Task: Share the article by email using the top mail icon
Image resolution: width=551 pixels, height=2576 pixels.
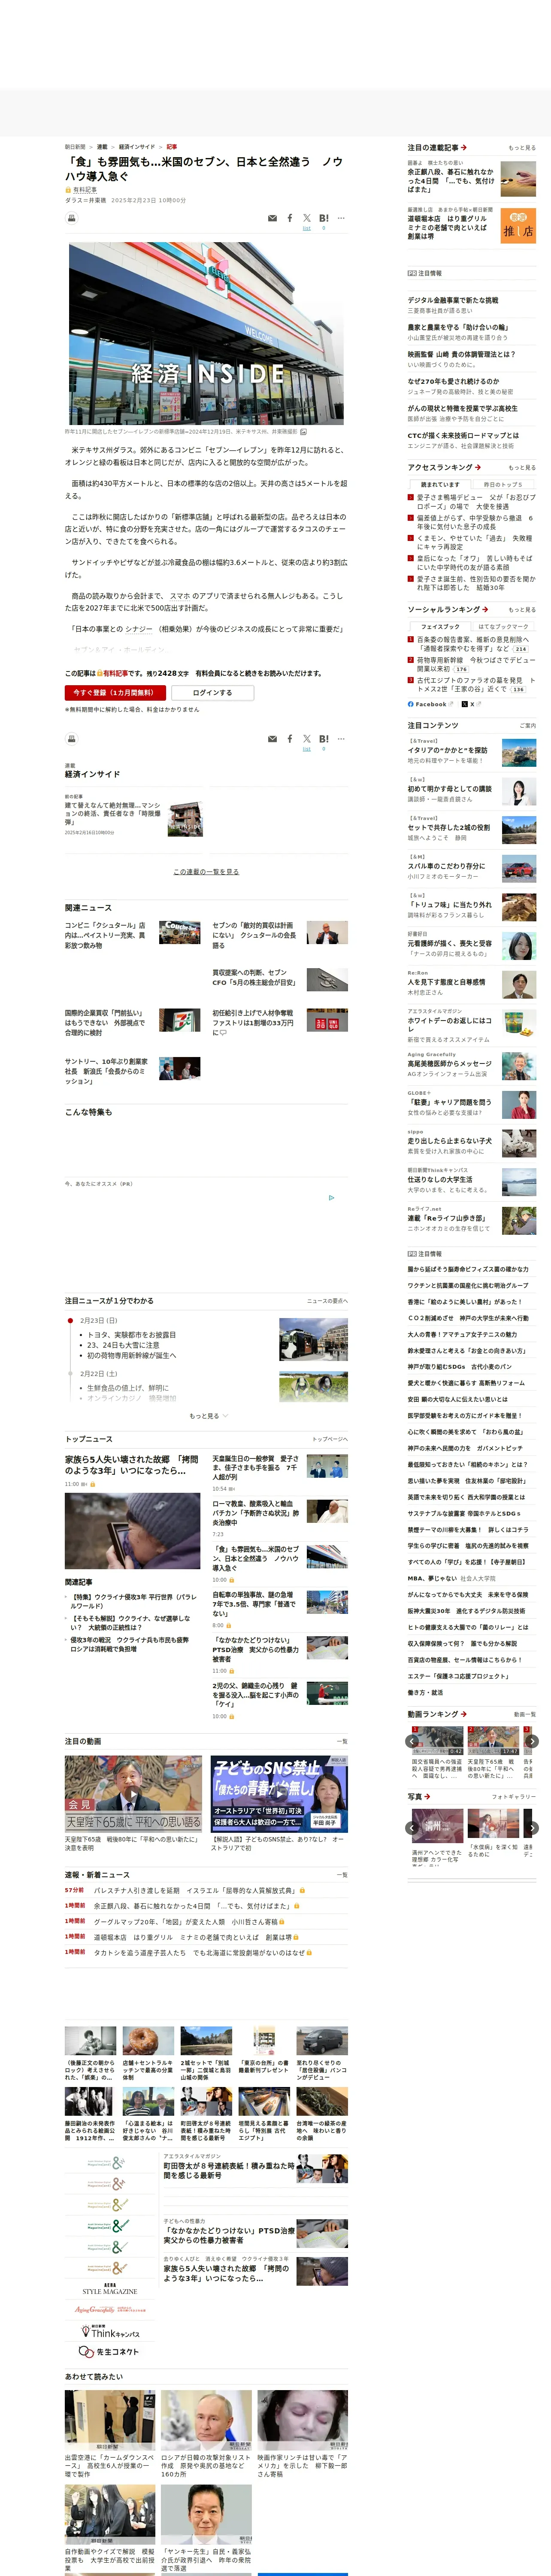Action: 272,218
